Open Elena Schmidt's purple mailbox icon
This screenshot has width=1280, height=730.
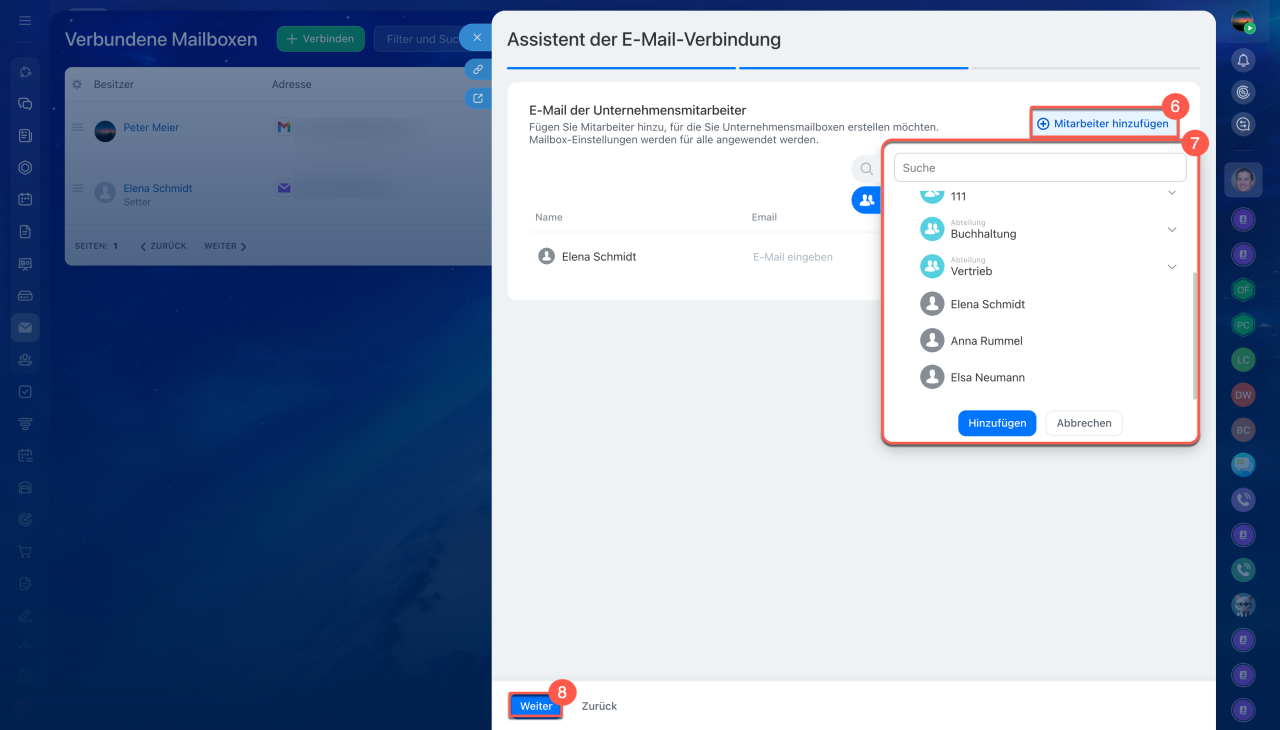[284, 188]
